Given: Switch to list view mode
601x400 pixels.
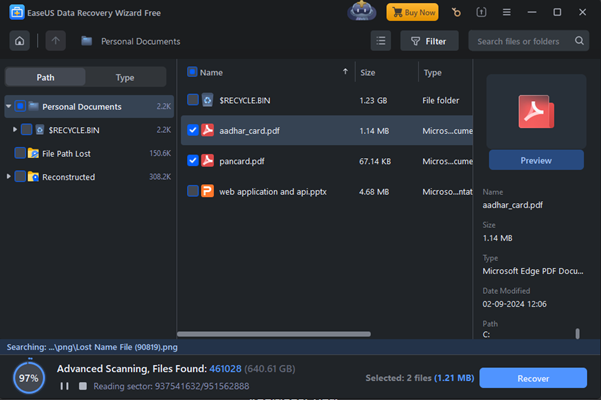Looking at the screenshot, I should click(x=381, y=41).
